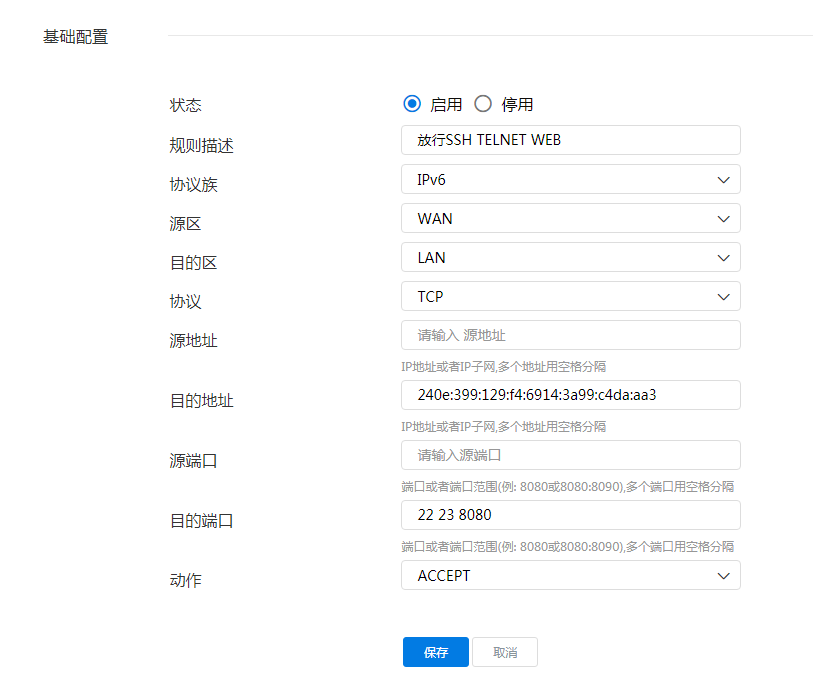Screen dimensions: 813x686
Task: Click the 目的端口 field containing 22 23 8080
Action: (x=570, y=515)
